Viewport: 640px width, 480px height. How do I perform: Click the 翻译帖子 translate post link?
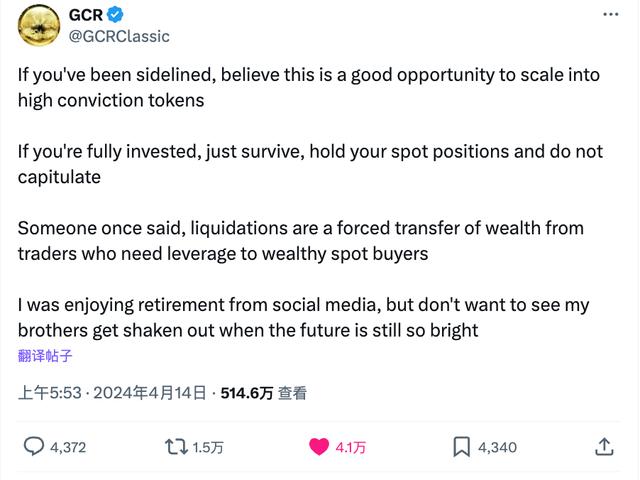tap(45, 356)
